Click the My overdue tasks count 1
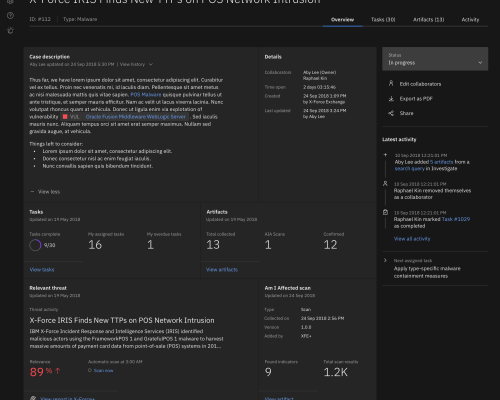Viewport: 500px width, 400px height. coord(150,245)
